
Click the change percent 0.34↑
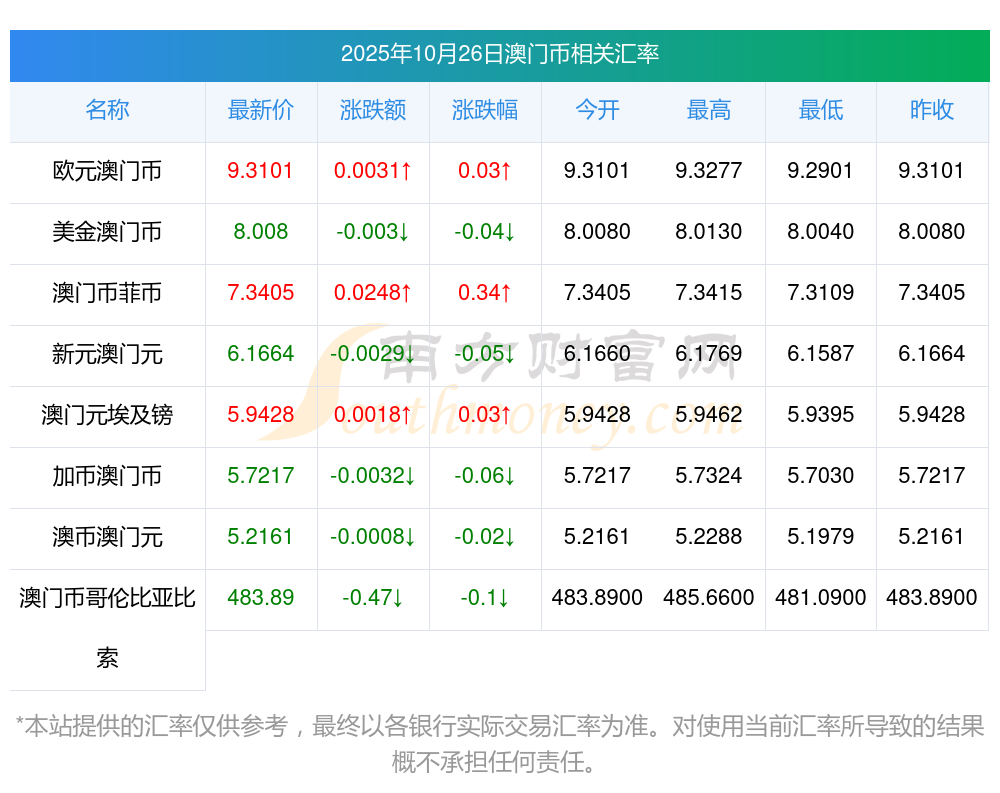point(485,293)
